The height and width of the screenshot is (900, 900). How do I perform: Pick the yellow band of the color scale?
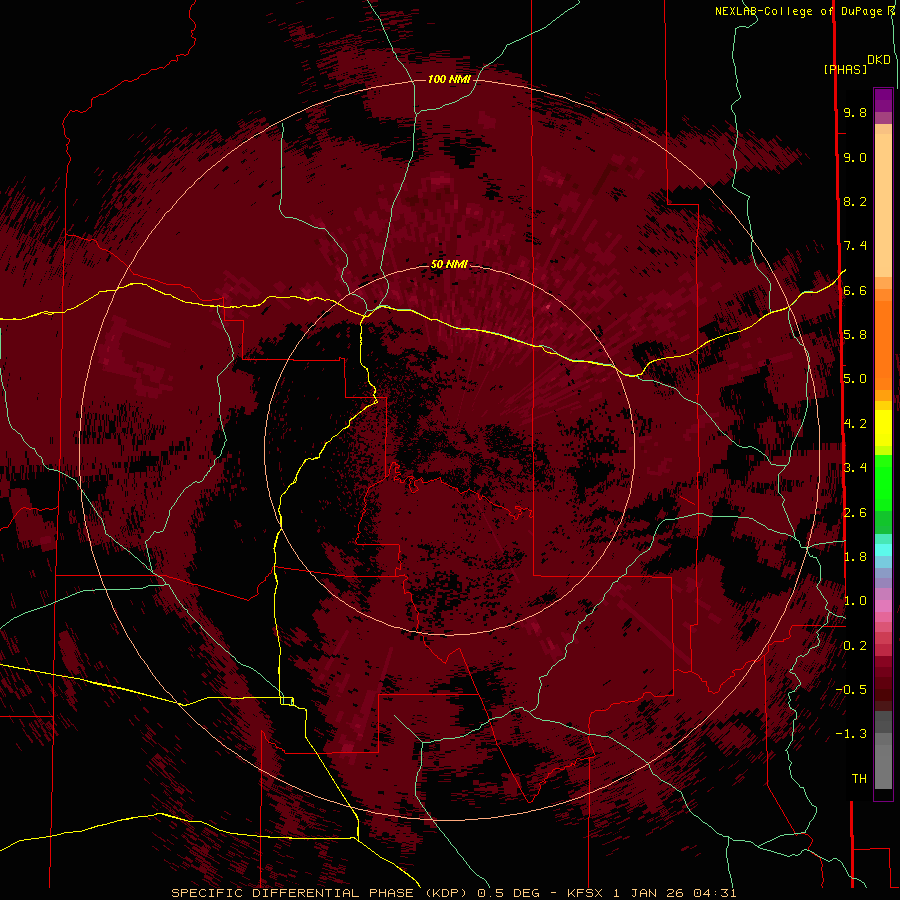coord(883,428)
